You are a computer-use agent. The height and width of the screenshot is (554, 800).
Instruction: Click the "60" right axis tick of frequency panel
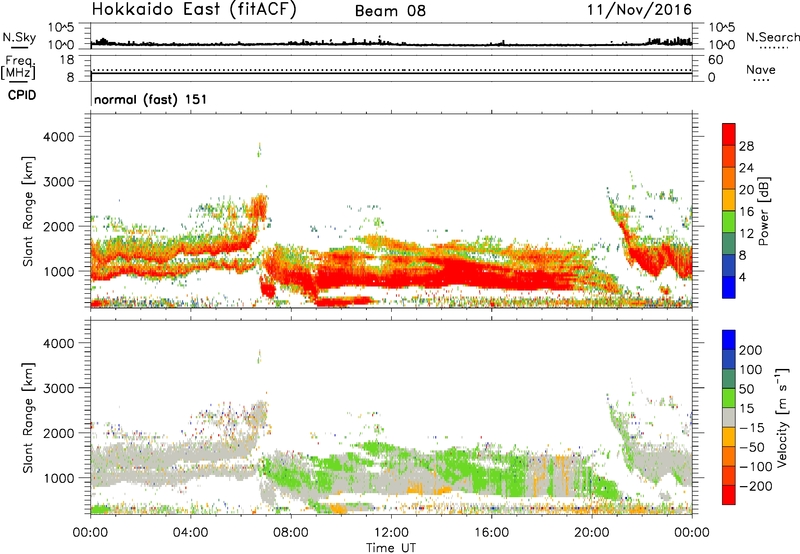(x=715, y=60)
